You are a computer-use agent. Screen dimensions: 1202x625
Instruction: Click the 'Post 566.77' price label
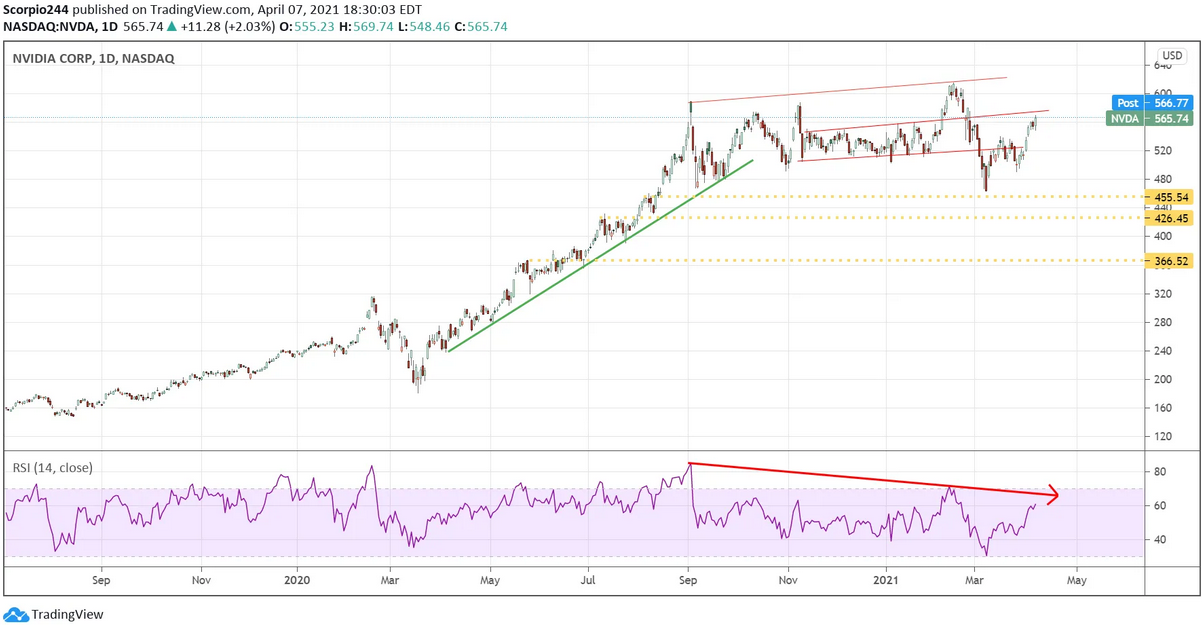tap(1152, 102)
